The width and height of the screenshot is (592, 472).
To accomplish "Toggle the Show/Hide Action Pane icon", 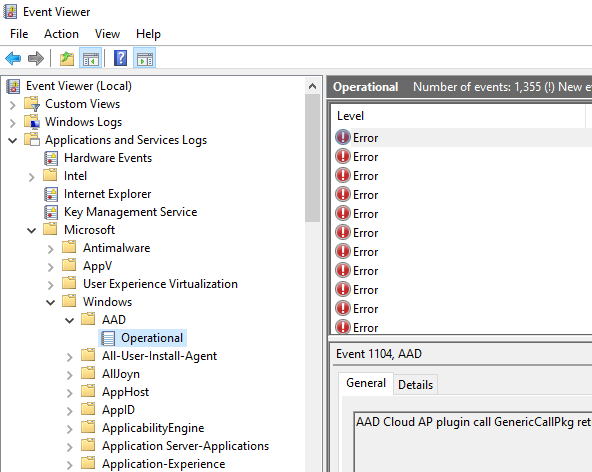I will pos(145,59).
